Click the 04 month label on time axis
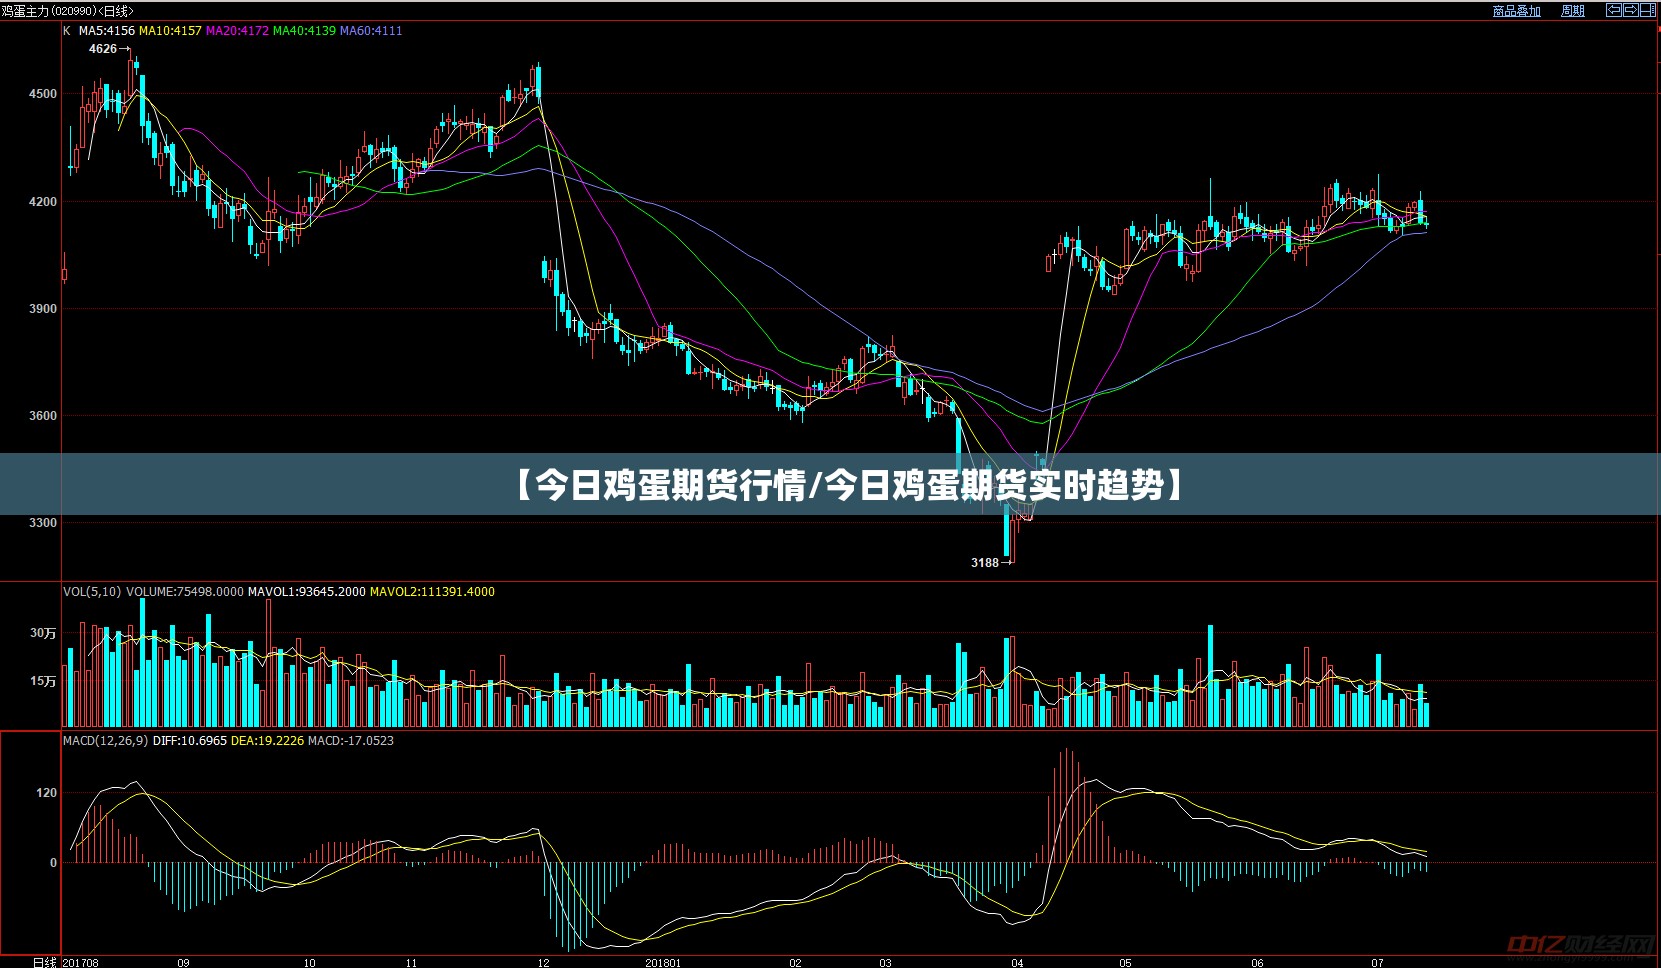1661x968 pixels. click(x=1017, y=962)
